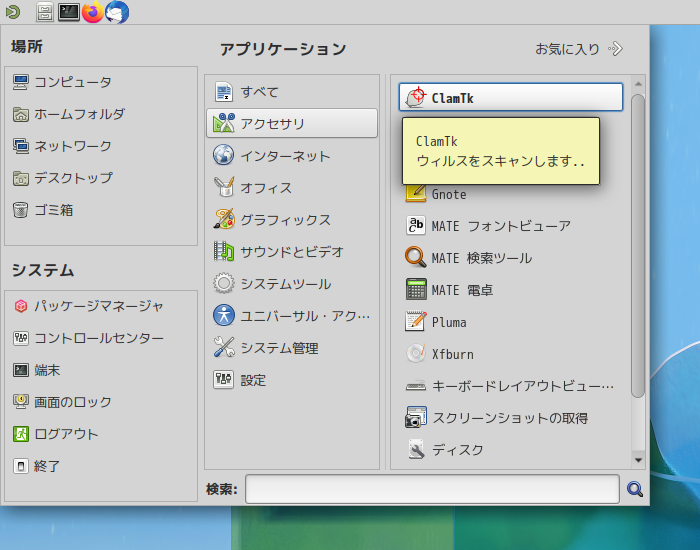This screenshot has width=700, height=550.
Task: Launch Xfburn disc burner
Action: point(511,354)
